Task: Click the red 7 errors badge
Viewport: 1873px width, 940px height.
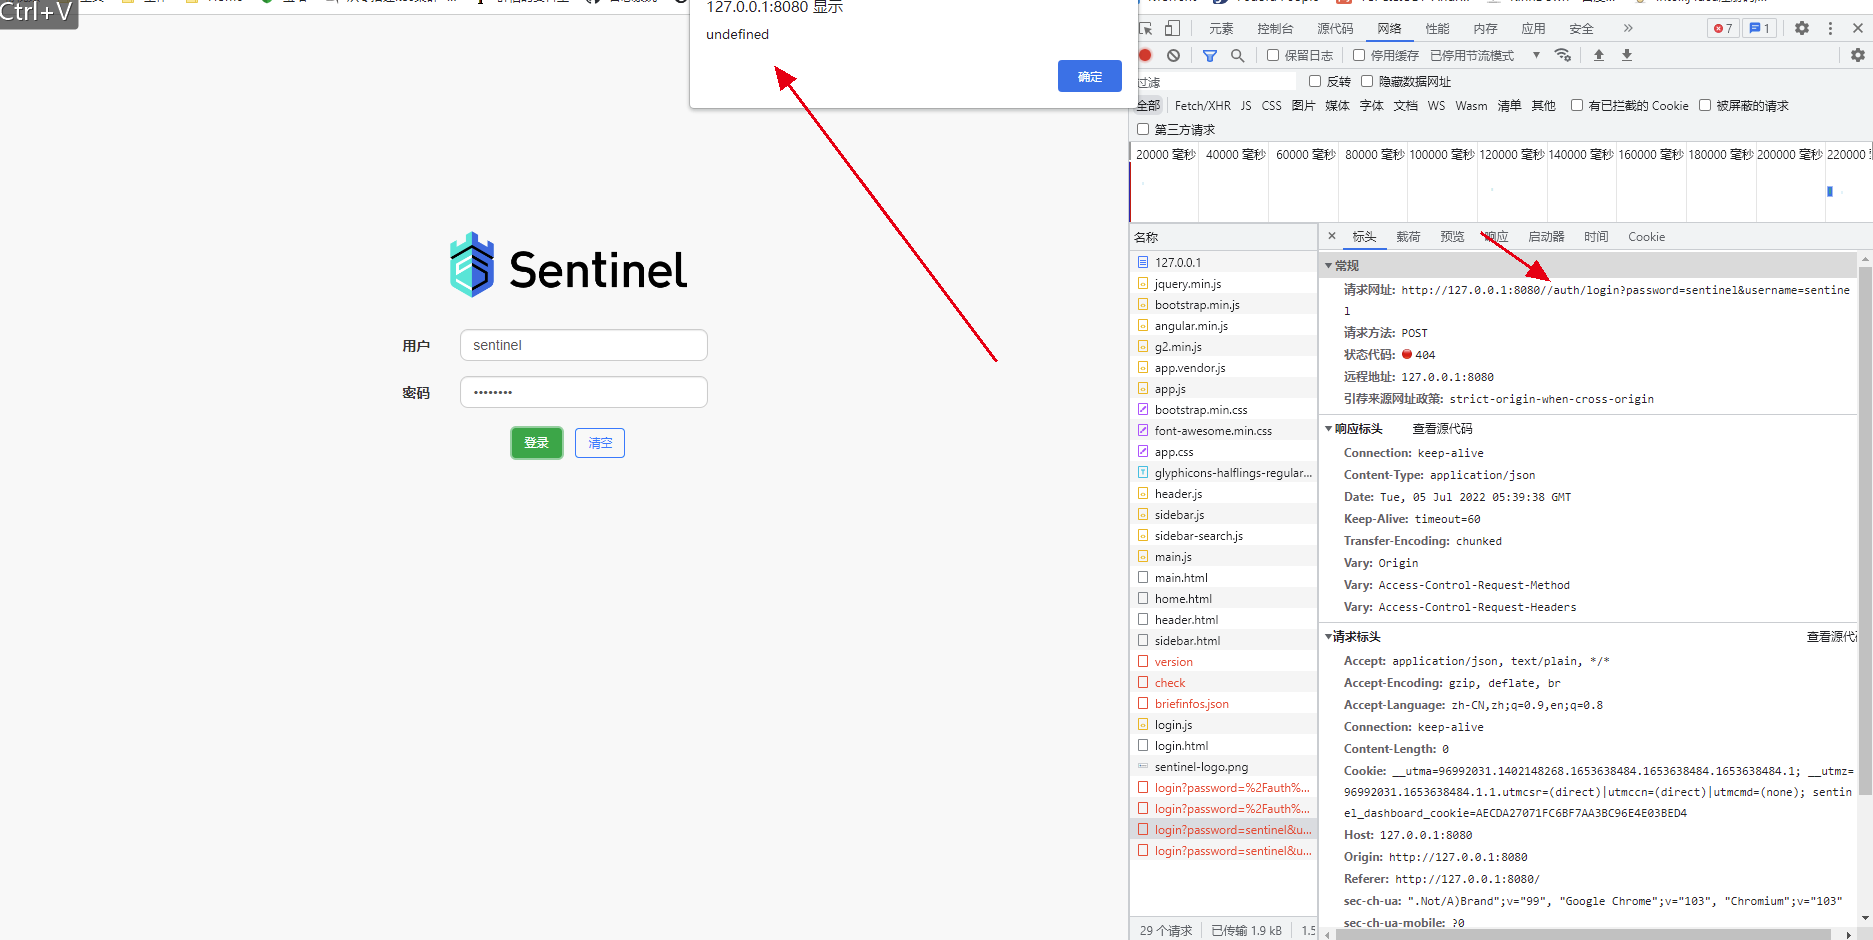Action: (x=1723, y=28)
